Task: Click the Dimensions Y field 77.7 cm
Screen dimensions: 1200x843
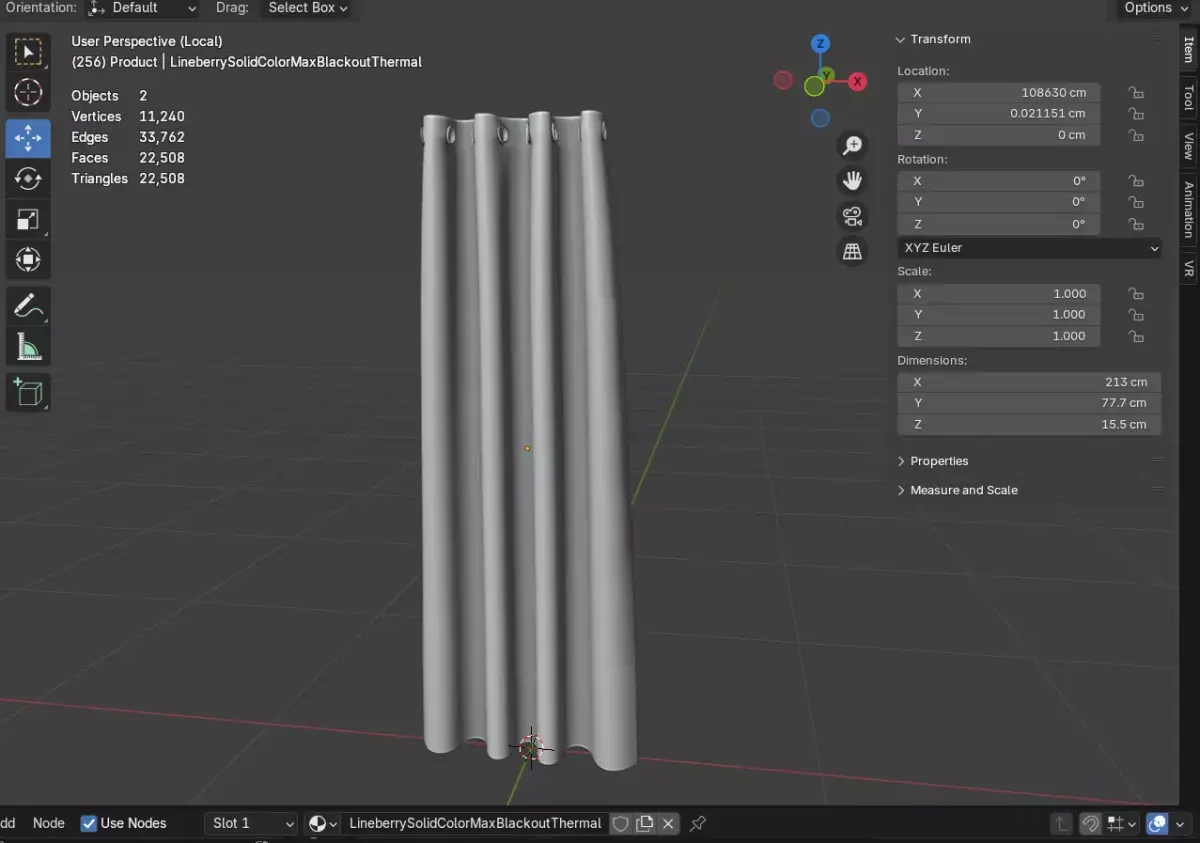Action: click(x=1029, y=403)
